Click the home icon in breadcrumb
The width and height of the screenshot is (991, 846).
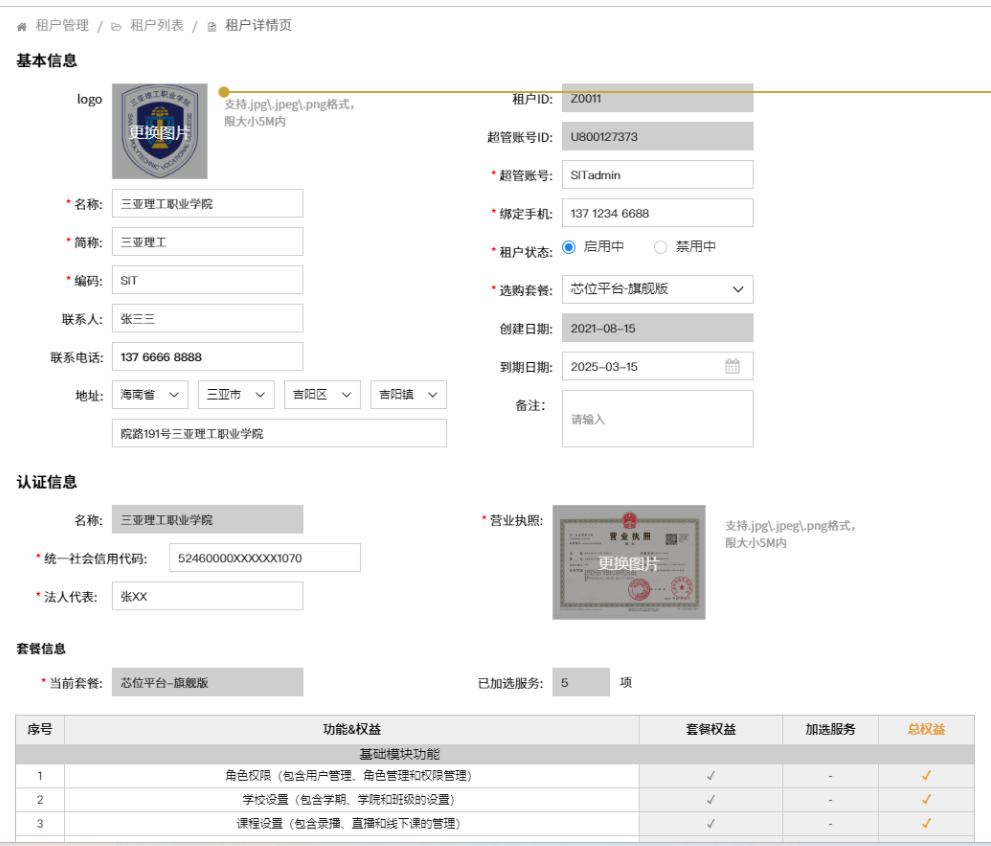[22, 26]
